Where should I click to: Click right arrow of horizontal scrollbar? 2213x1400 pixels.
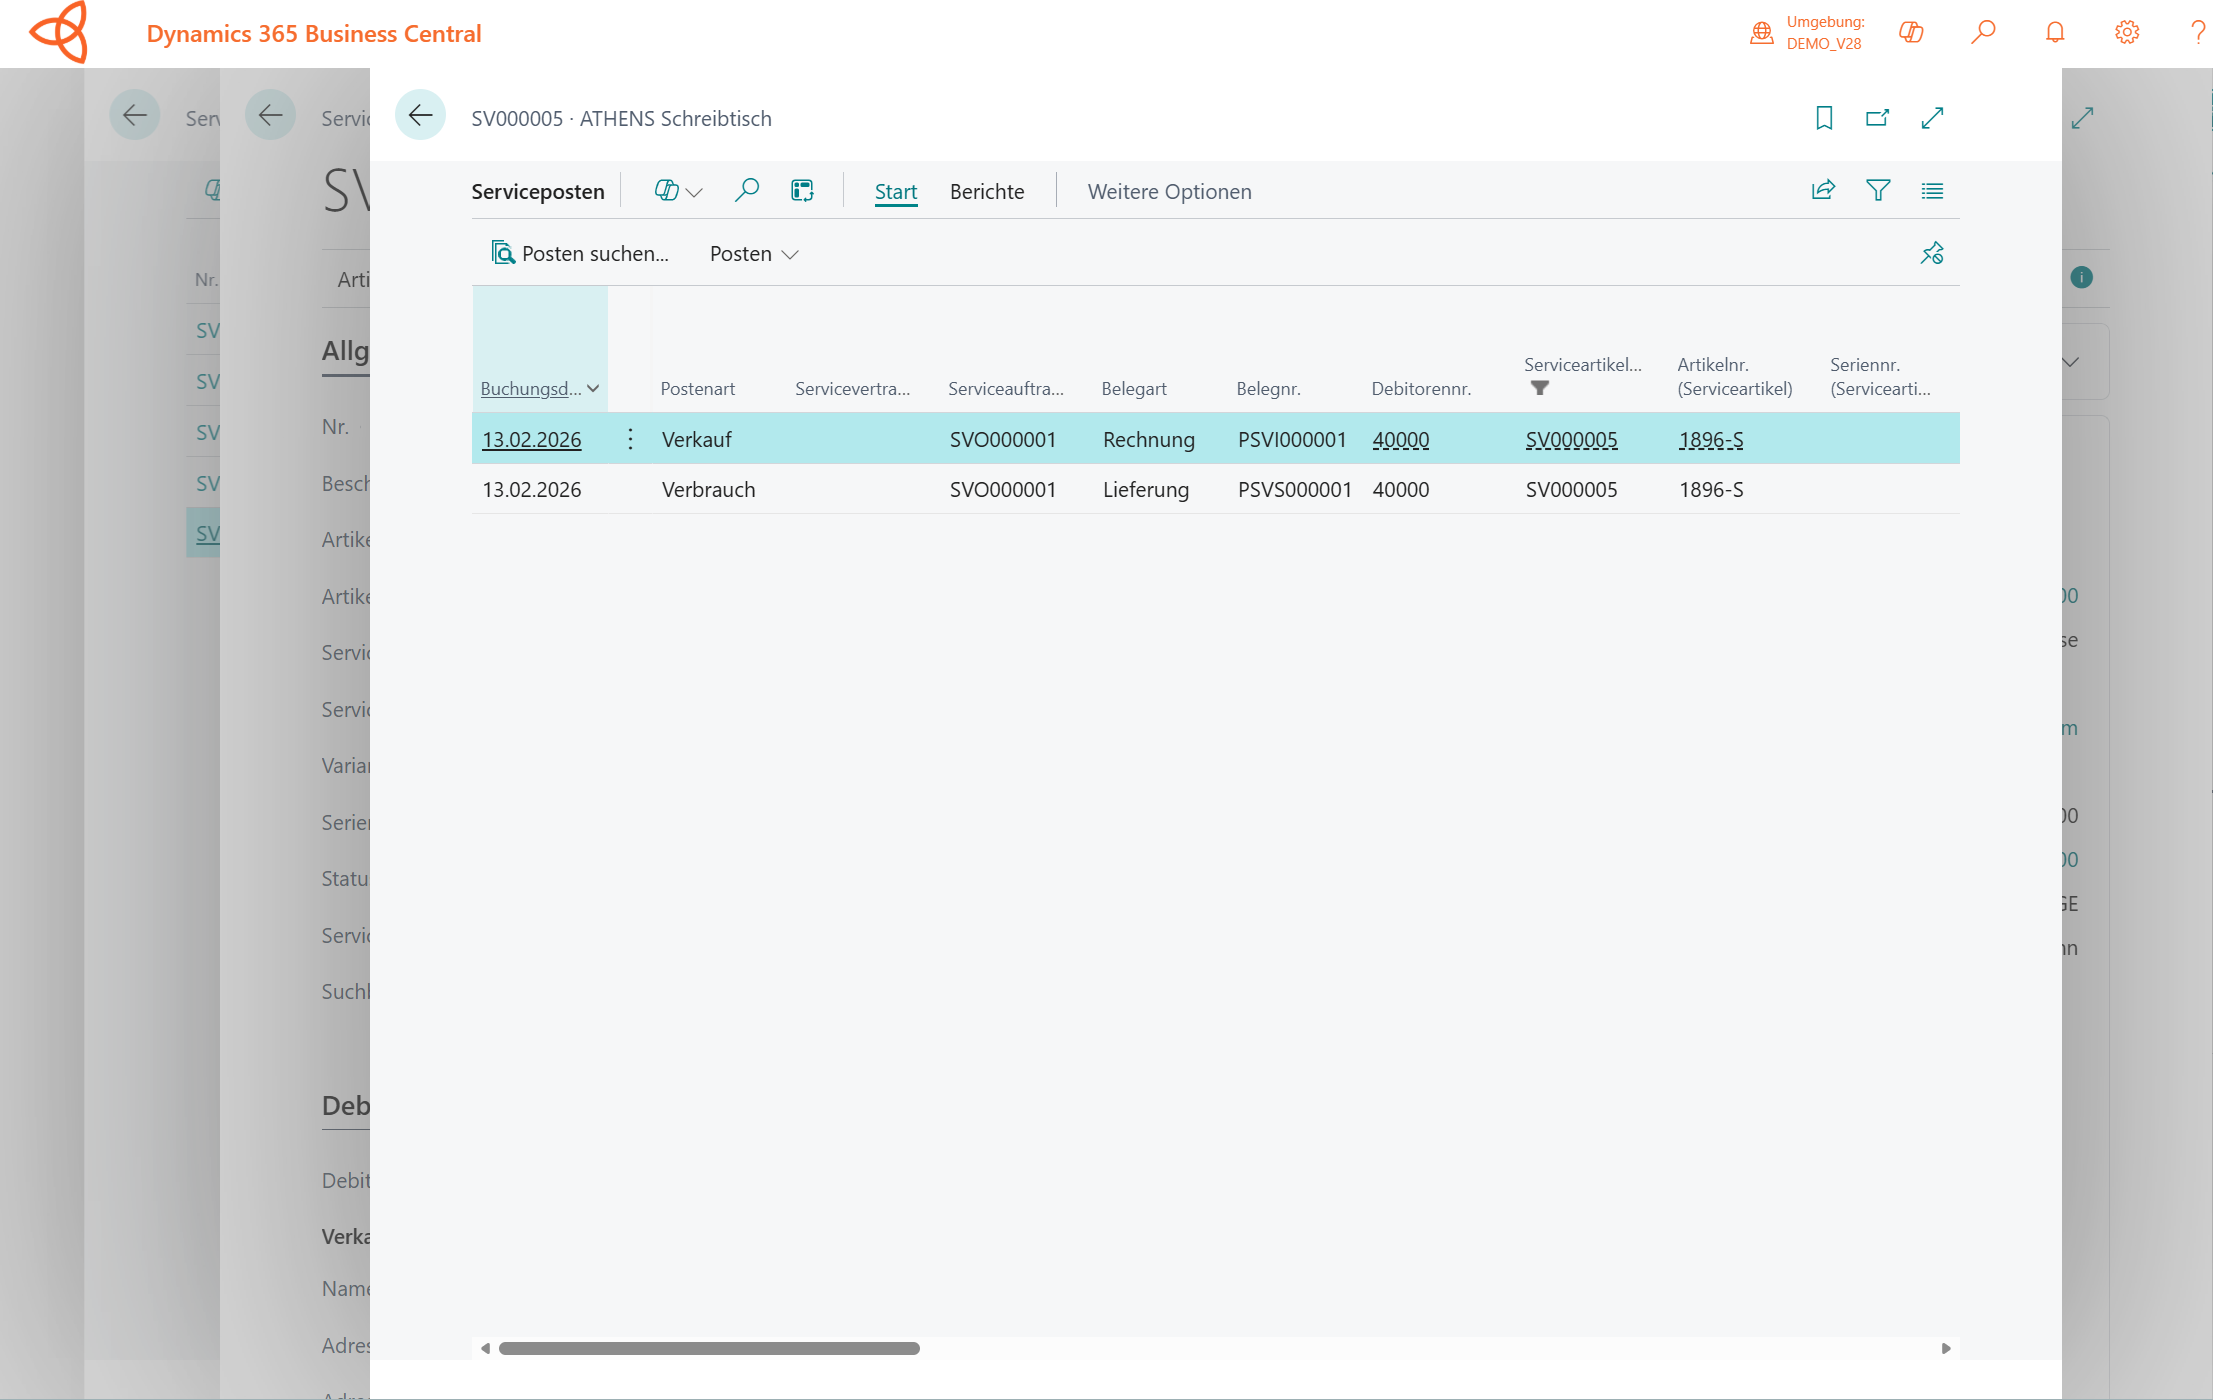click(x=1946, y=1349)
